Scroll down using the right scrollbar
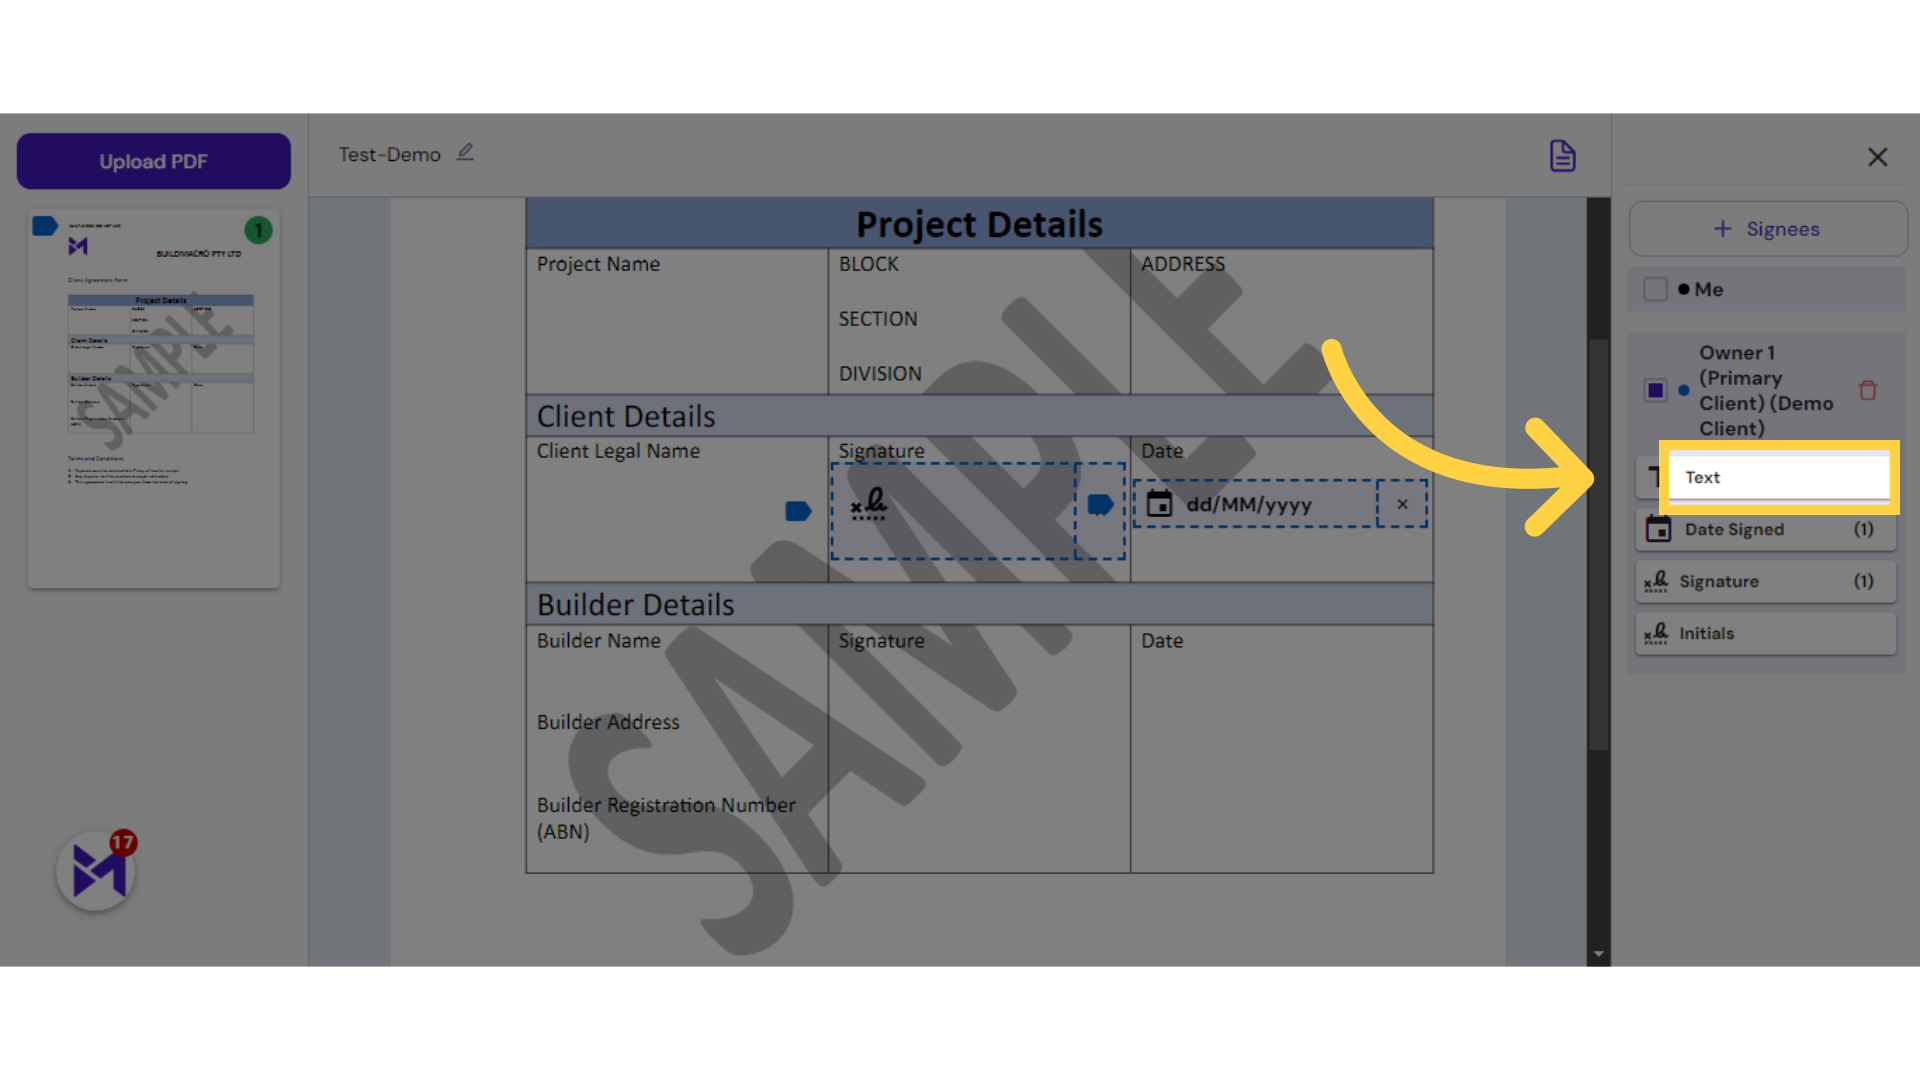Viewport: 1920px width, 1080px height. (x=1601, y=951)
